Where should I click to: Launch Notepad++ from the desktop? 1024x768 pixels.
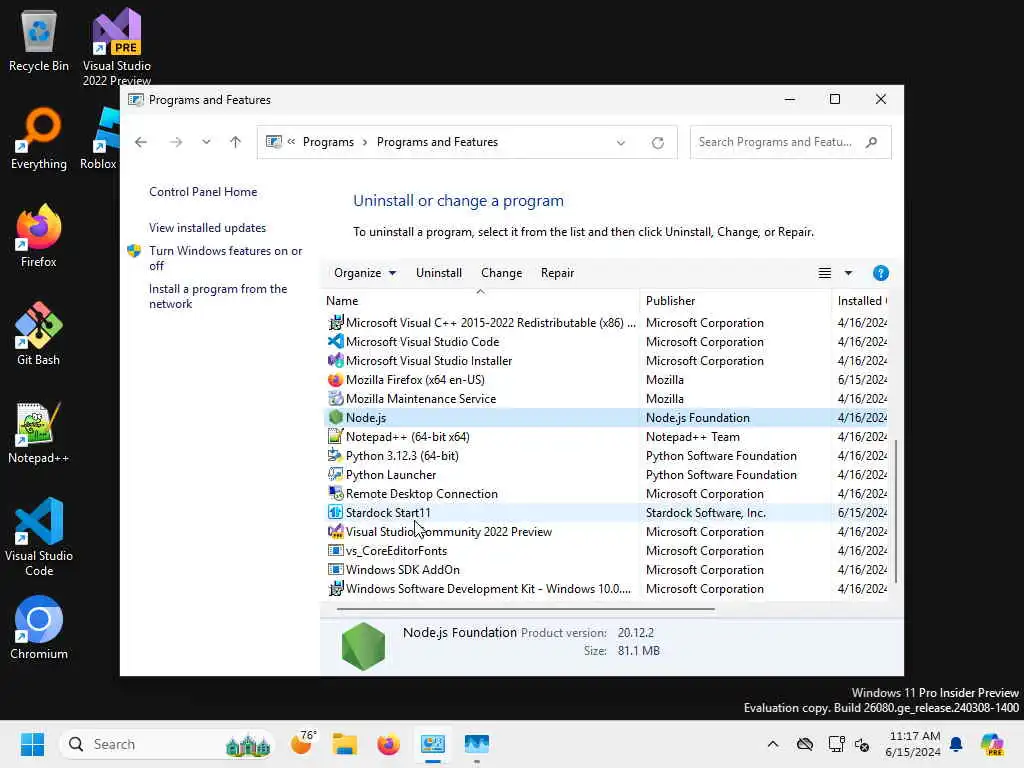click(x=39, y=432)
